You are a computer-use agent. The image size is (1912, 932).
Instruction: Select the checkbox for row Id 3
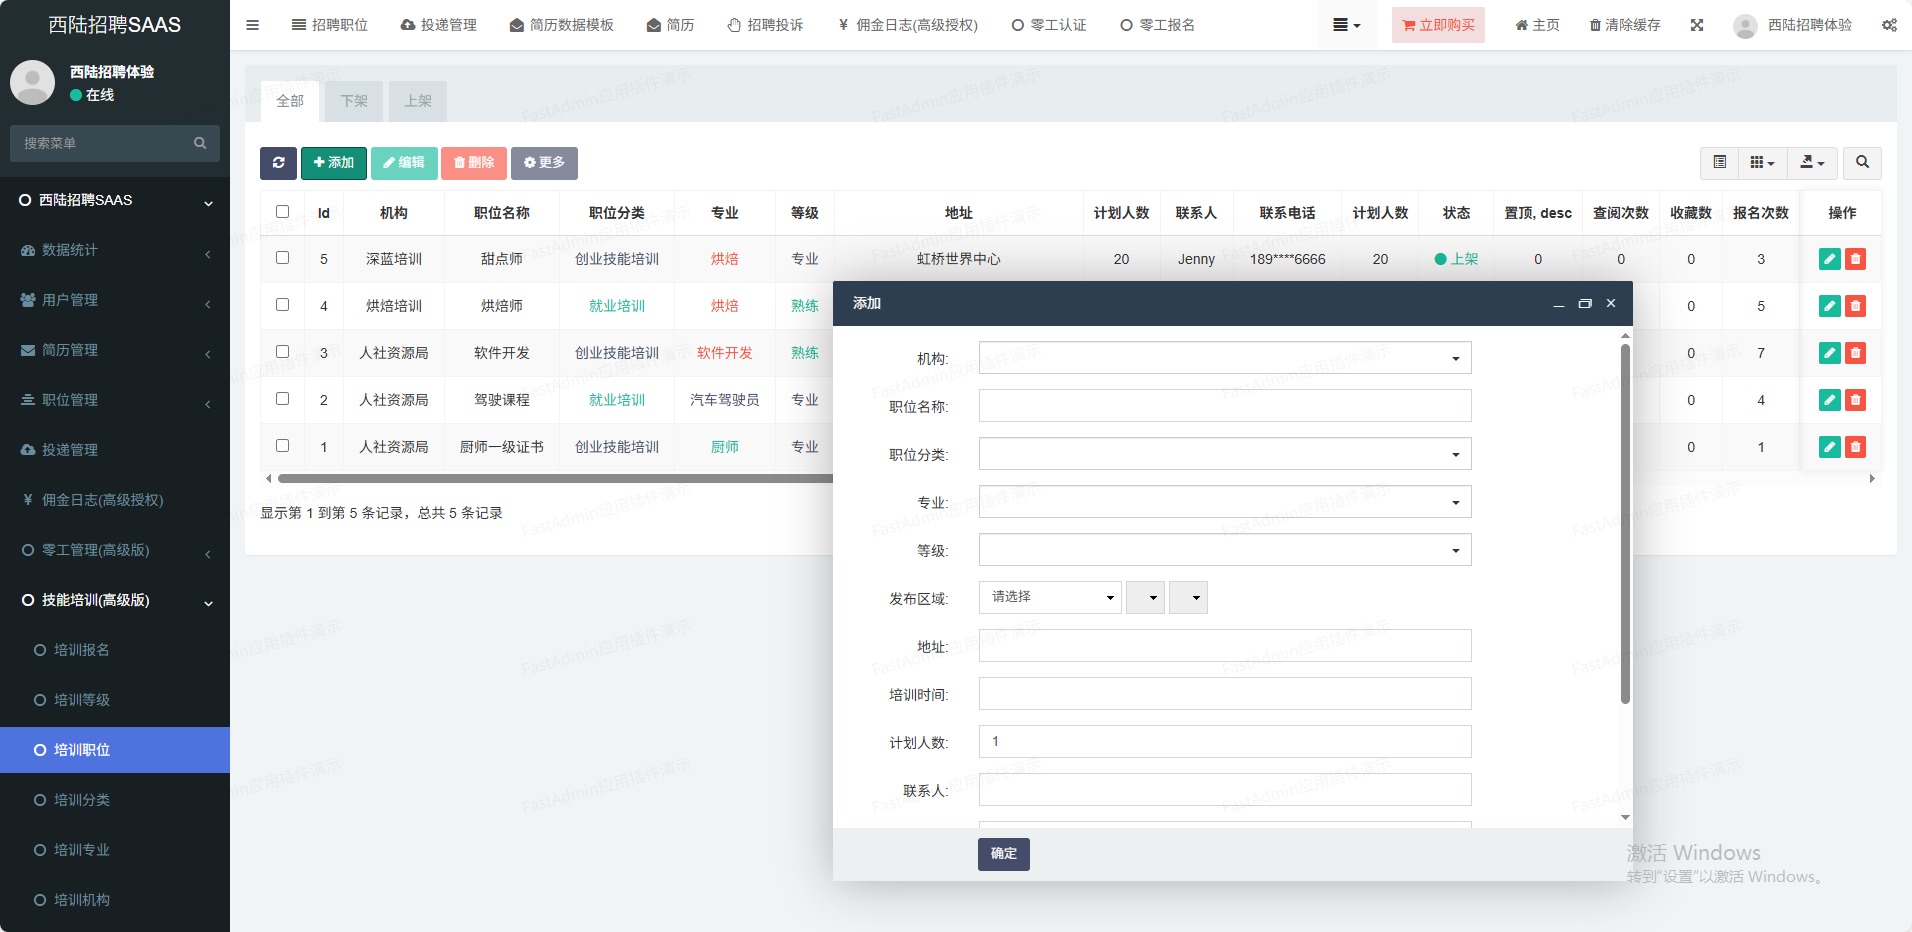[283, 352]
